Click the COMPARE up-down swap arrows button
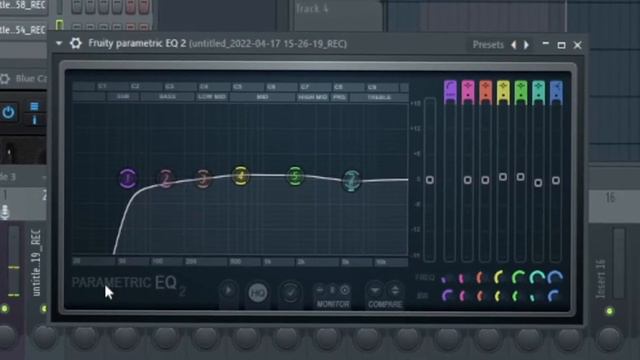 point(395,290)
